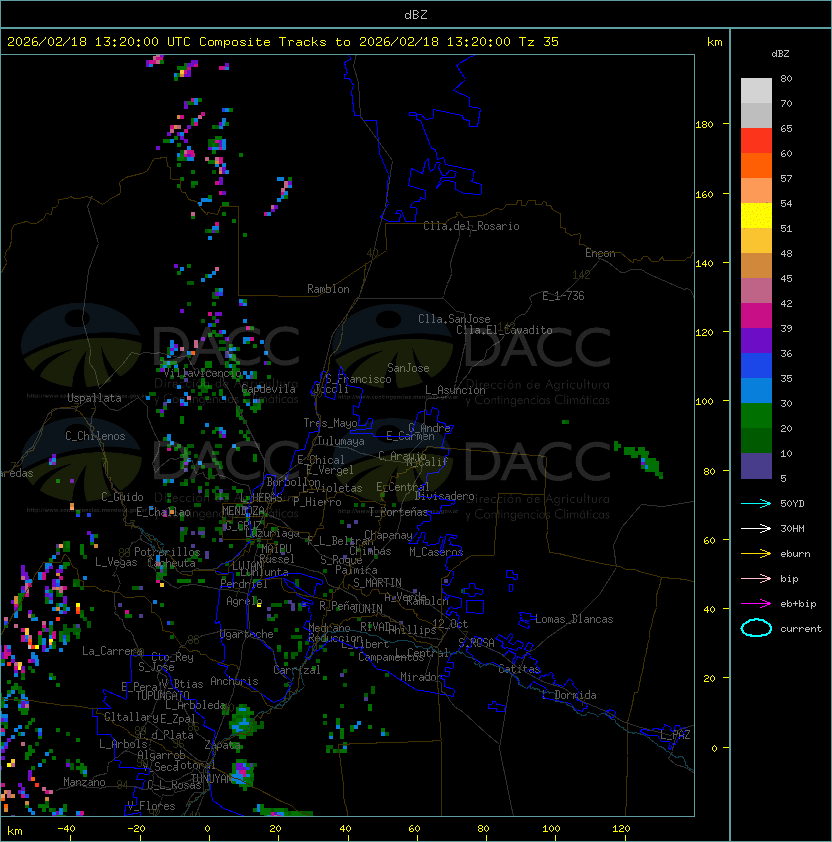Screen dimensions: 832x842
Task: Click the 'Encon' map label
Action: tap(600, 253)
